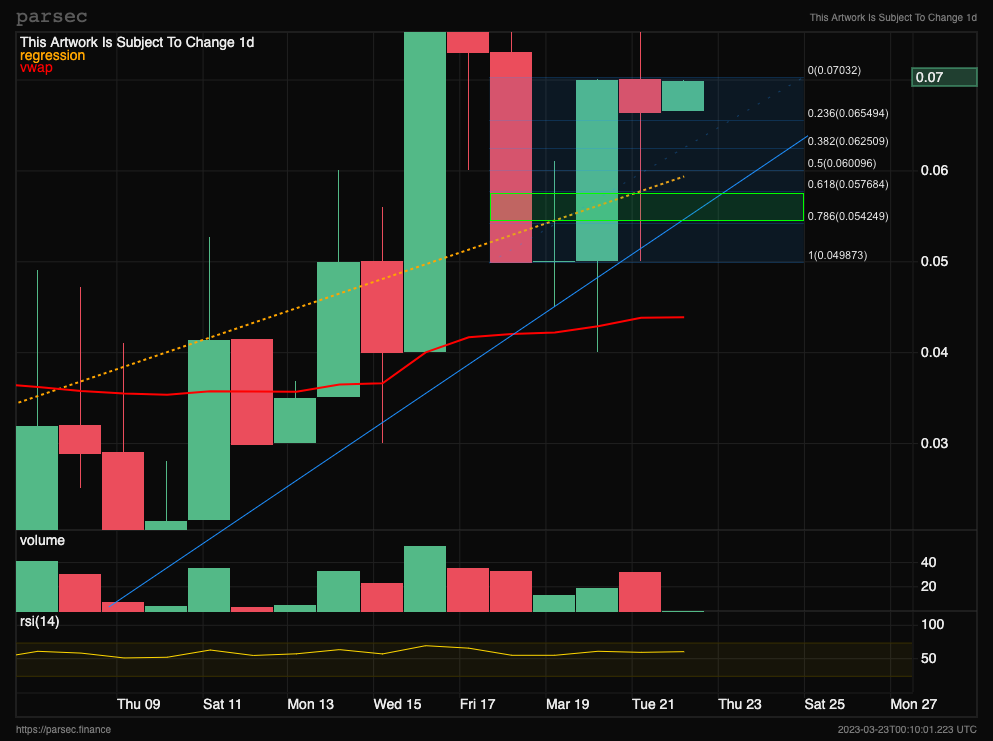
Task: Click the 0.03 price axis label
Action: pyautogui.click(x=934, y=443)
